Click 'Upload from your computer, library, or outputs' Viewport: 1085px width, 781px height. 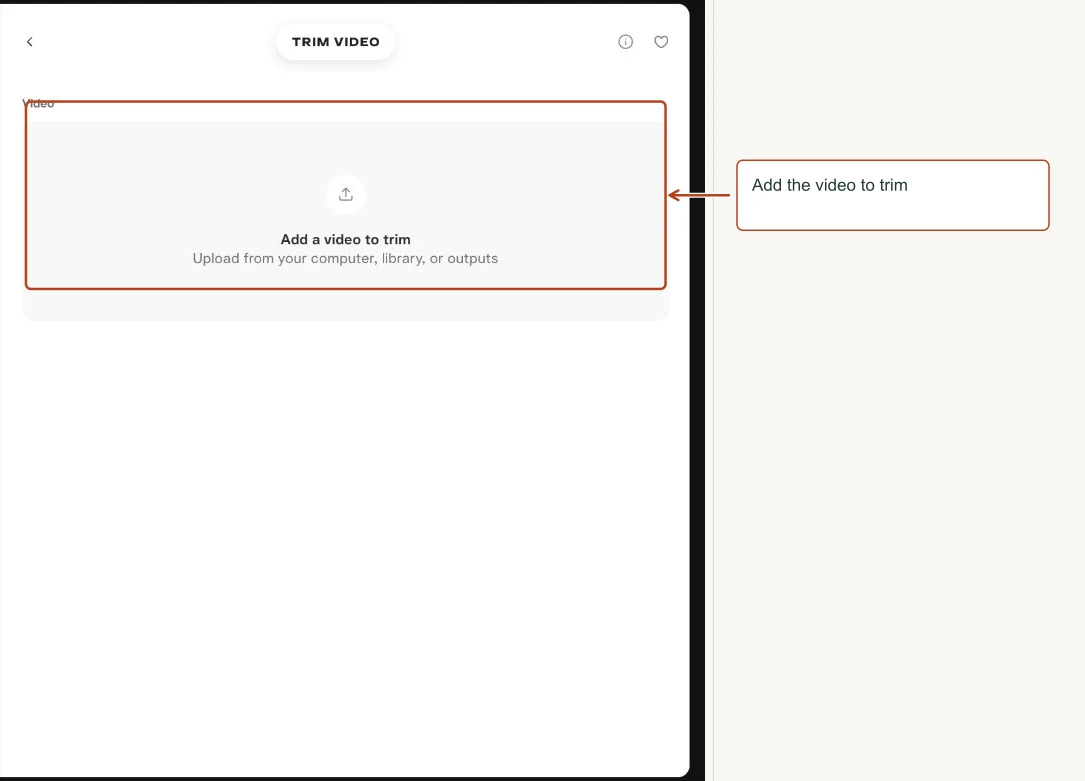coord(345,258)
